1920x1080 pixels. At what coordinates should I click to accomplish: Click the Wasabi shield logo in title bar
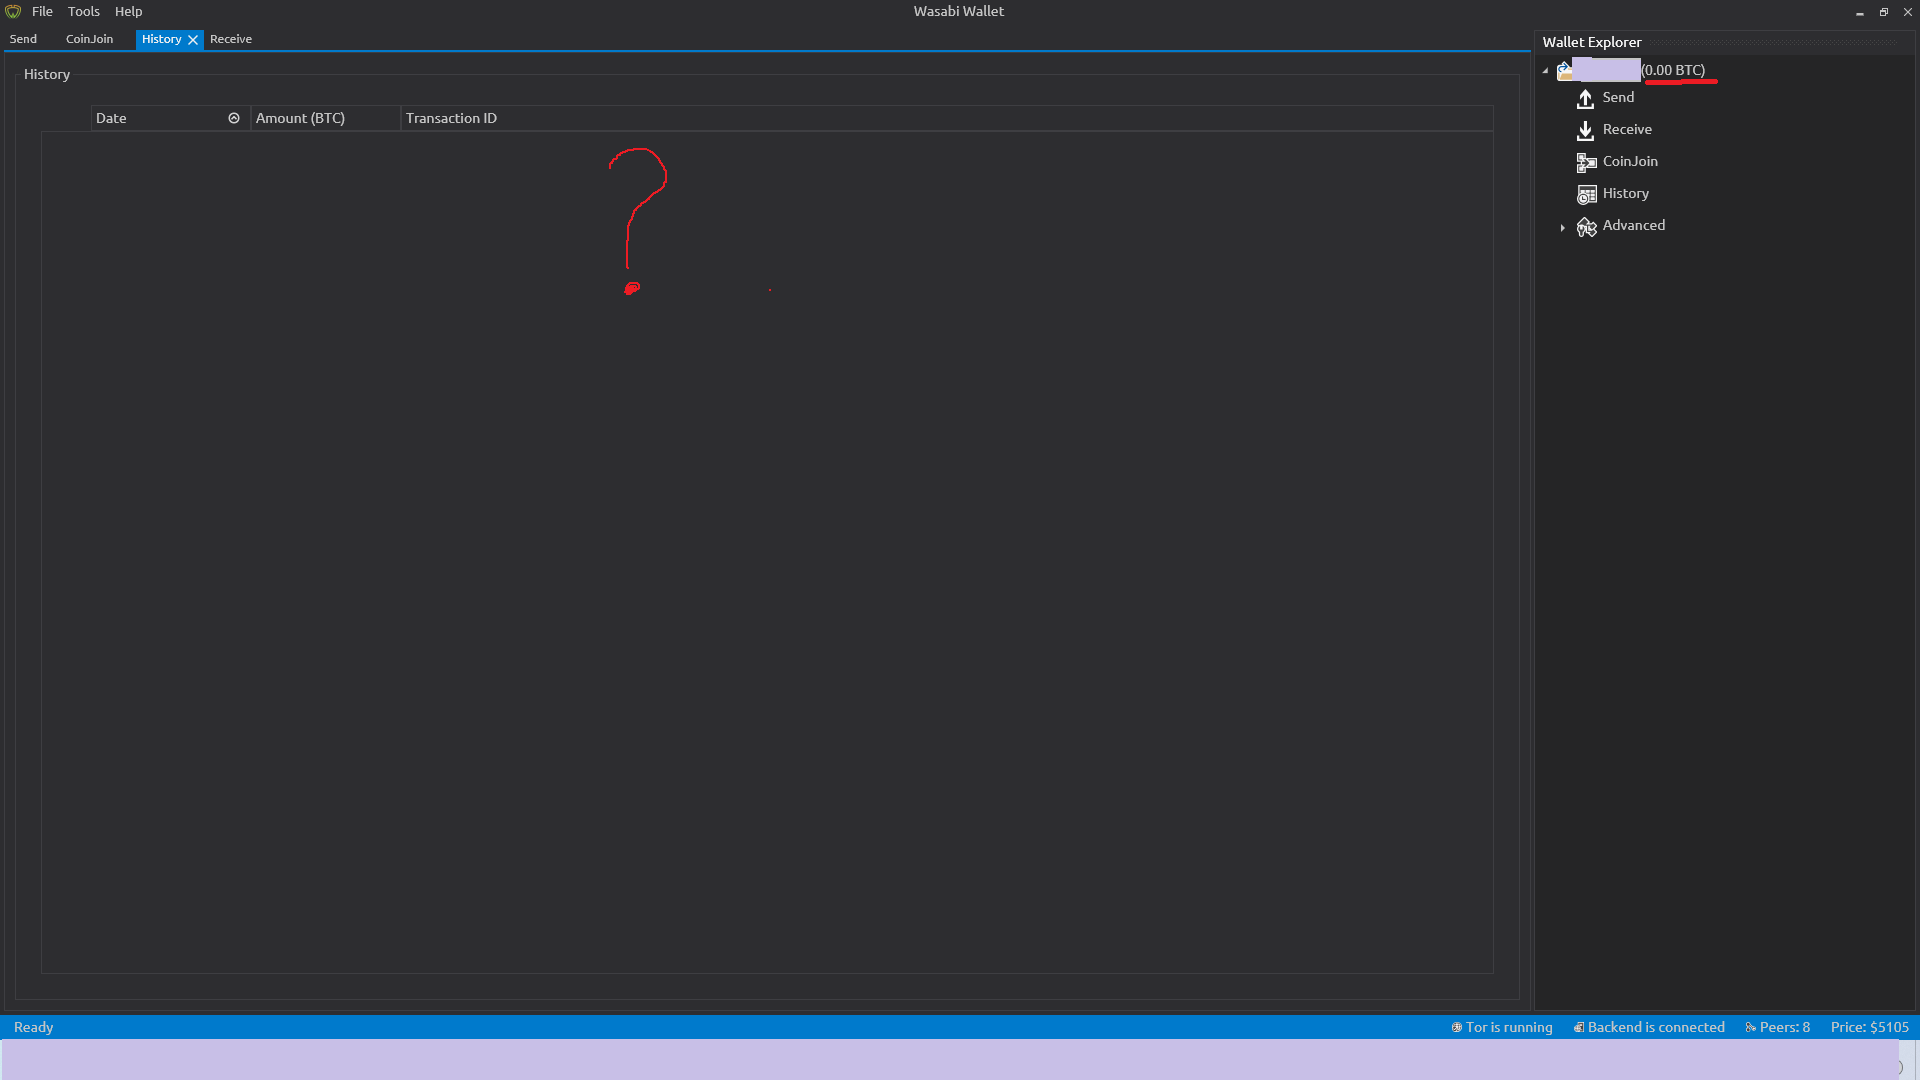pyautogui.click(x=13, y=12)
